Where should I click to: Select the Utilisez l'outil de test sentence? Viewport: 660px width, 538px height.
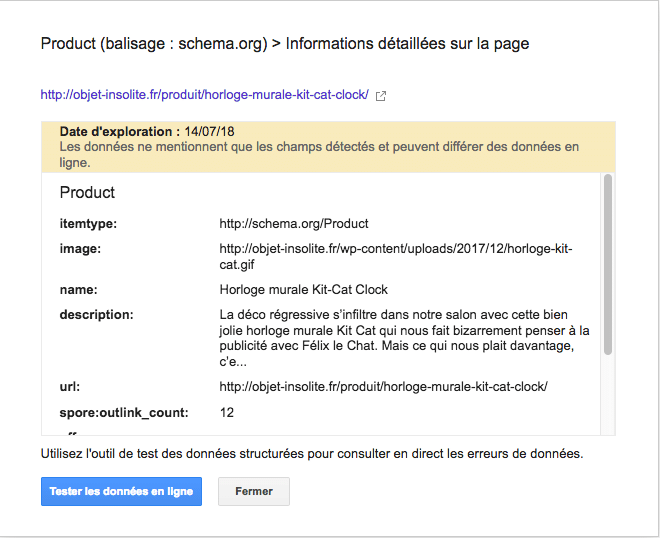pos(312,454)
